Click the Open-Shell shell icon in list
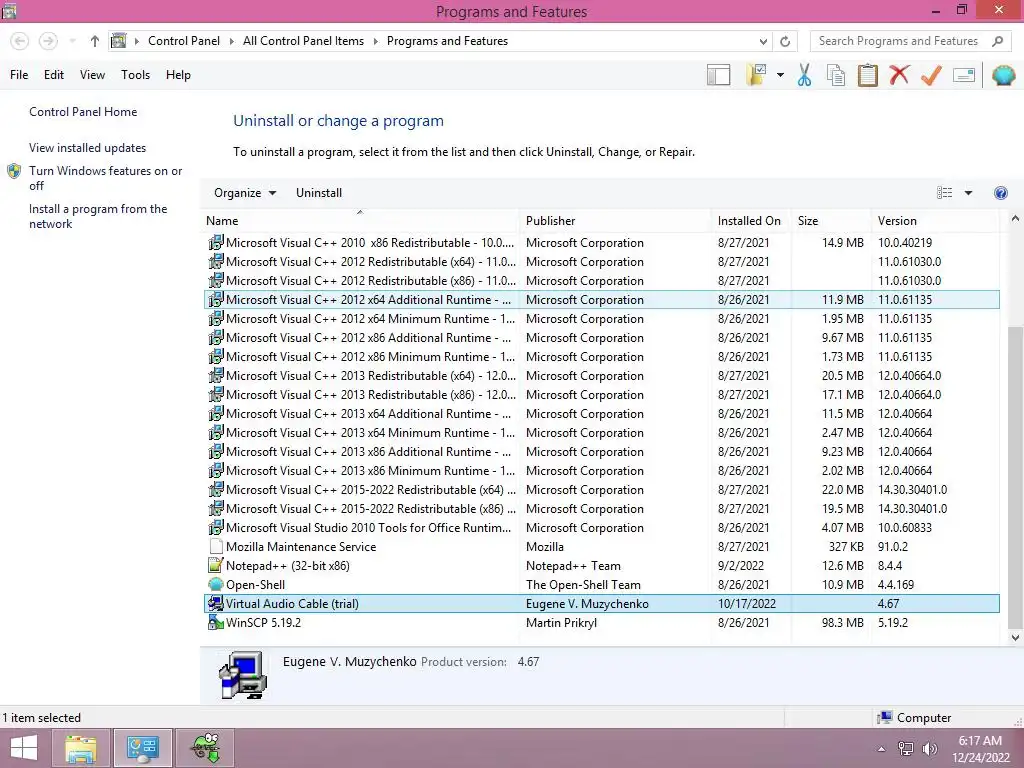This screenshot has width=1024, height=768. (x=216, y=584)
